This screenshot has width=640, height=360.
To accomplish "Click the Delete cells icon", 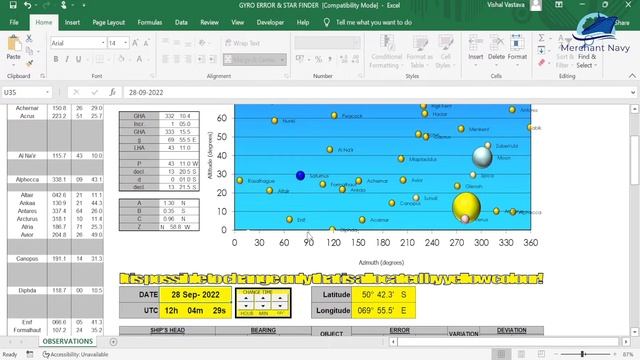I will 496,43.
